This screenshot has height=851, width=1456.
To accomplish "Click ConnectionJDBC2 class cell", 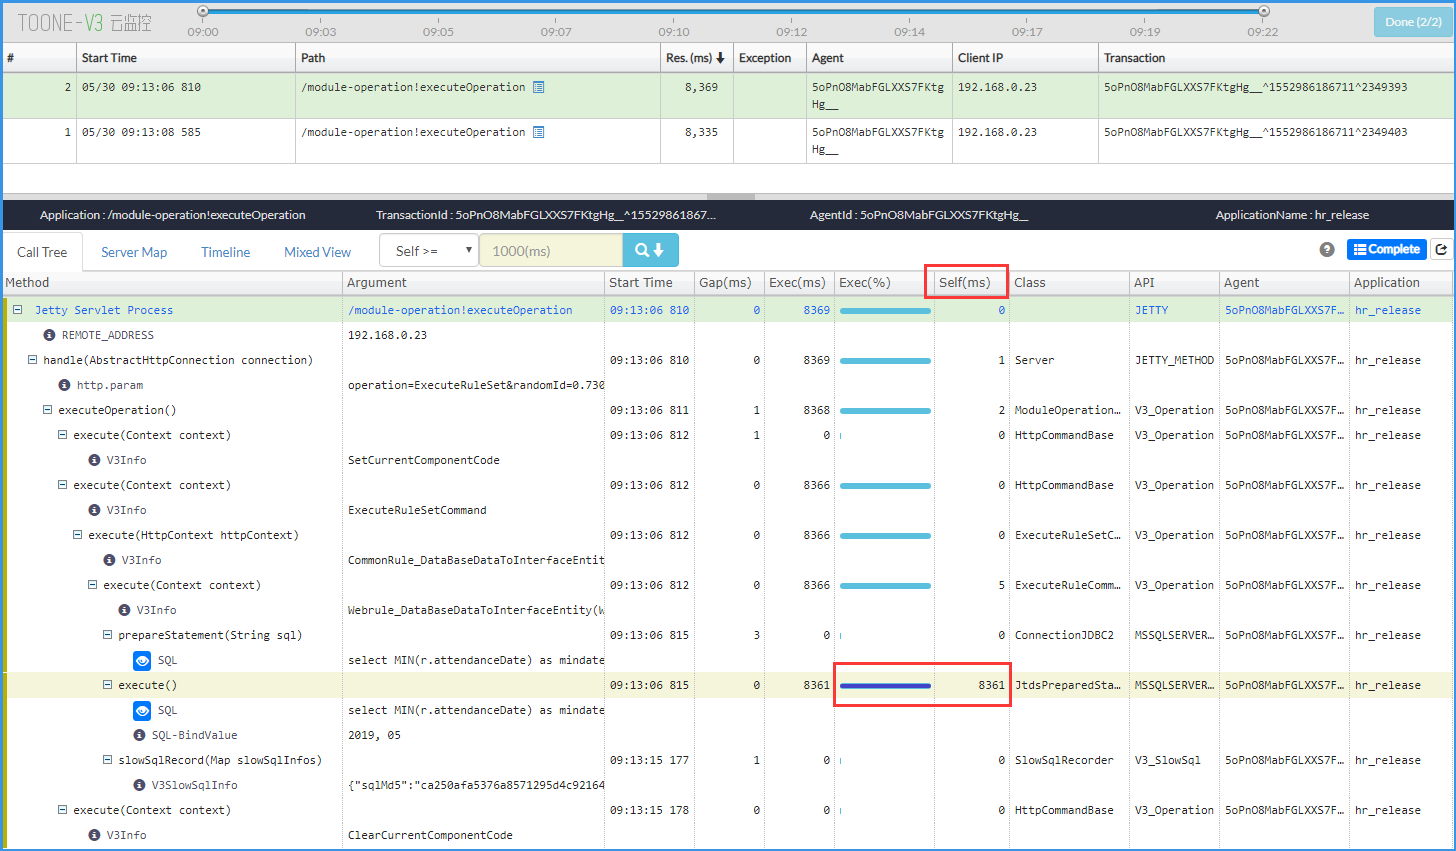I will click(x=1064, y=635).
